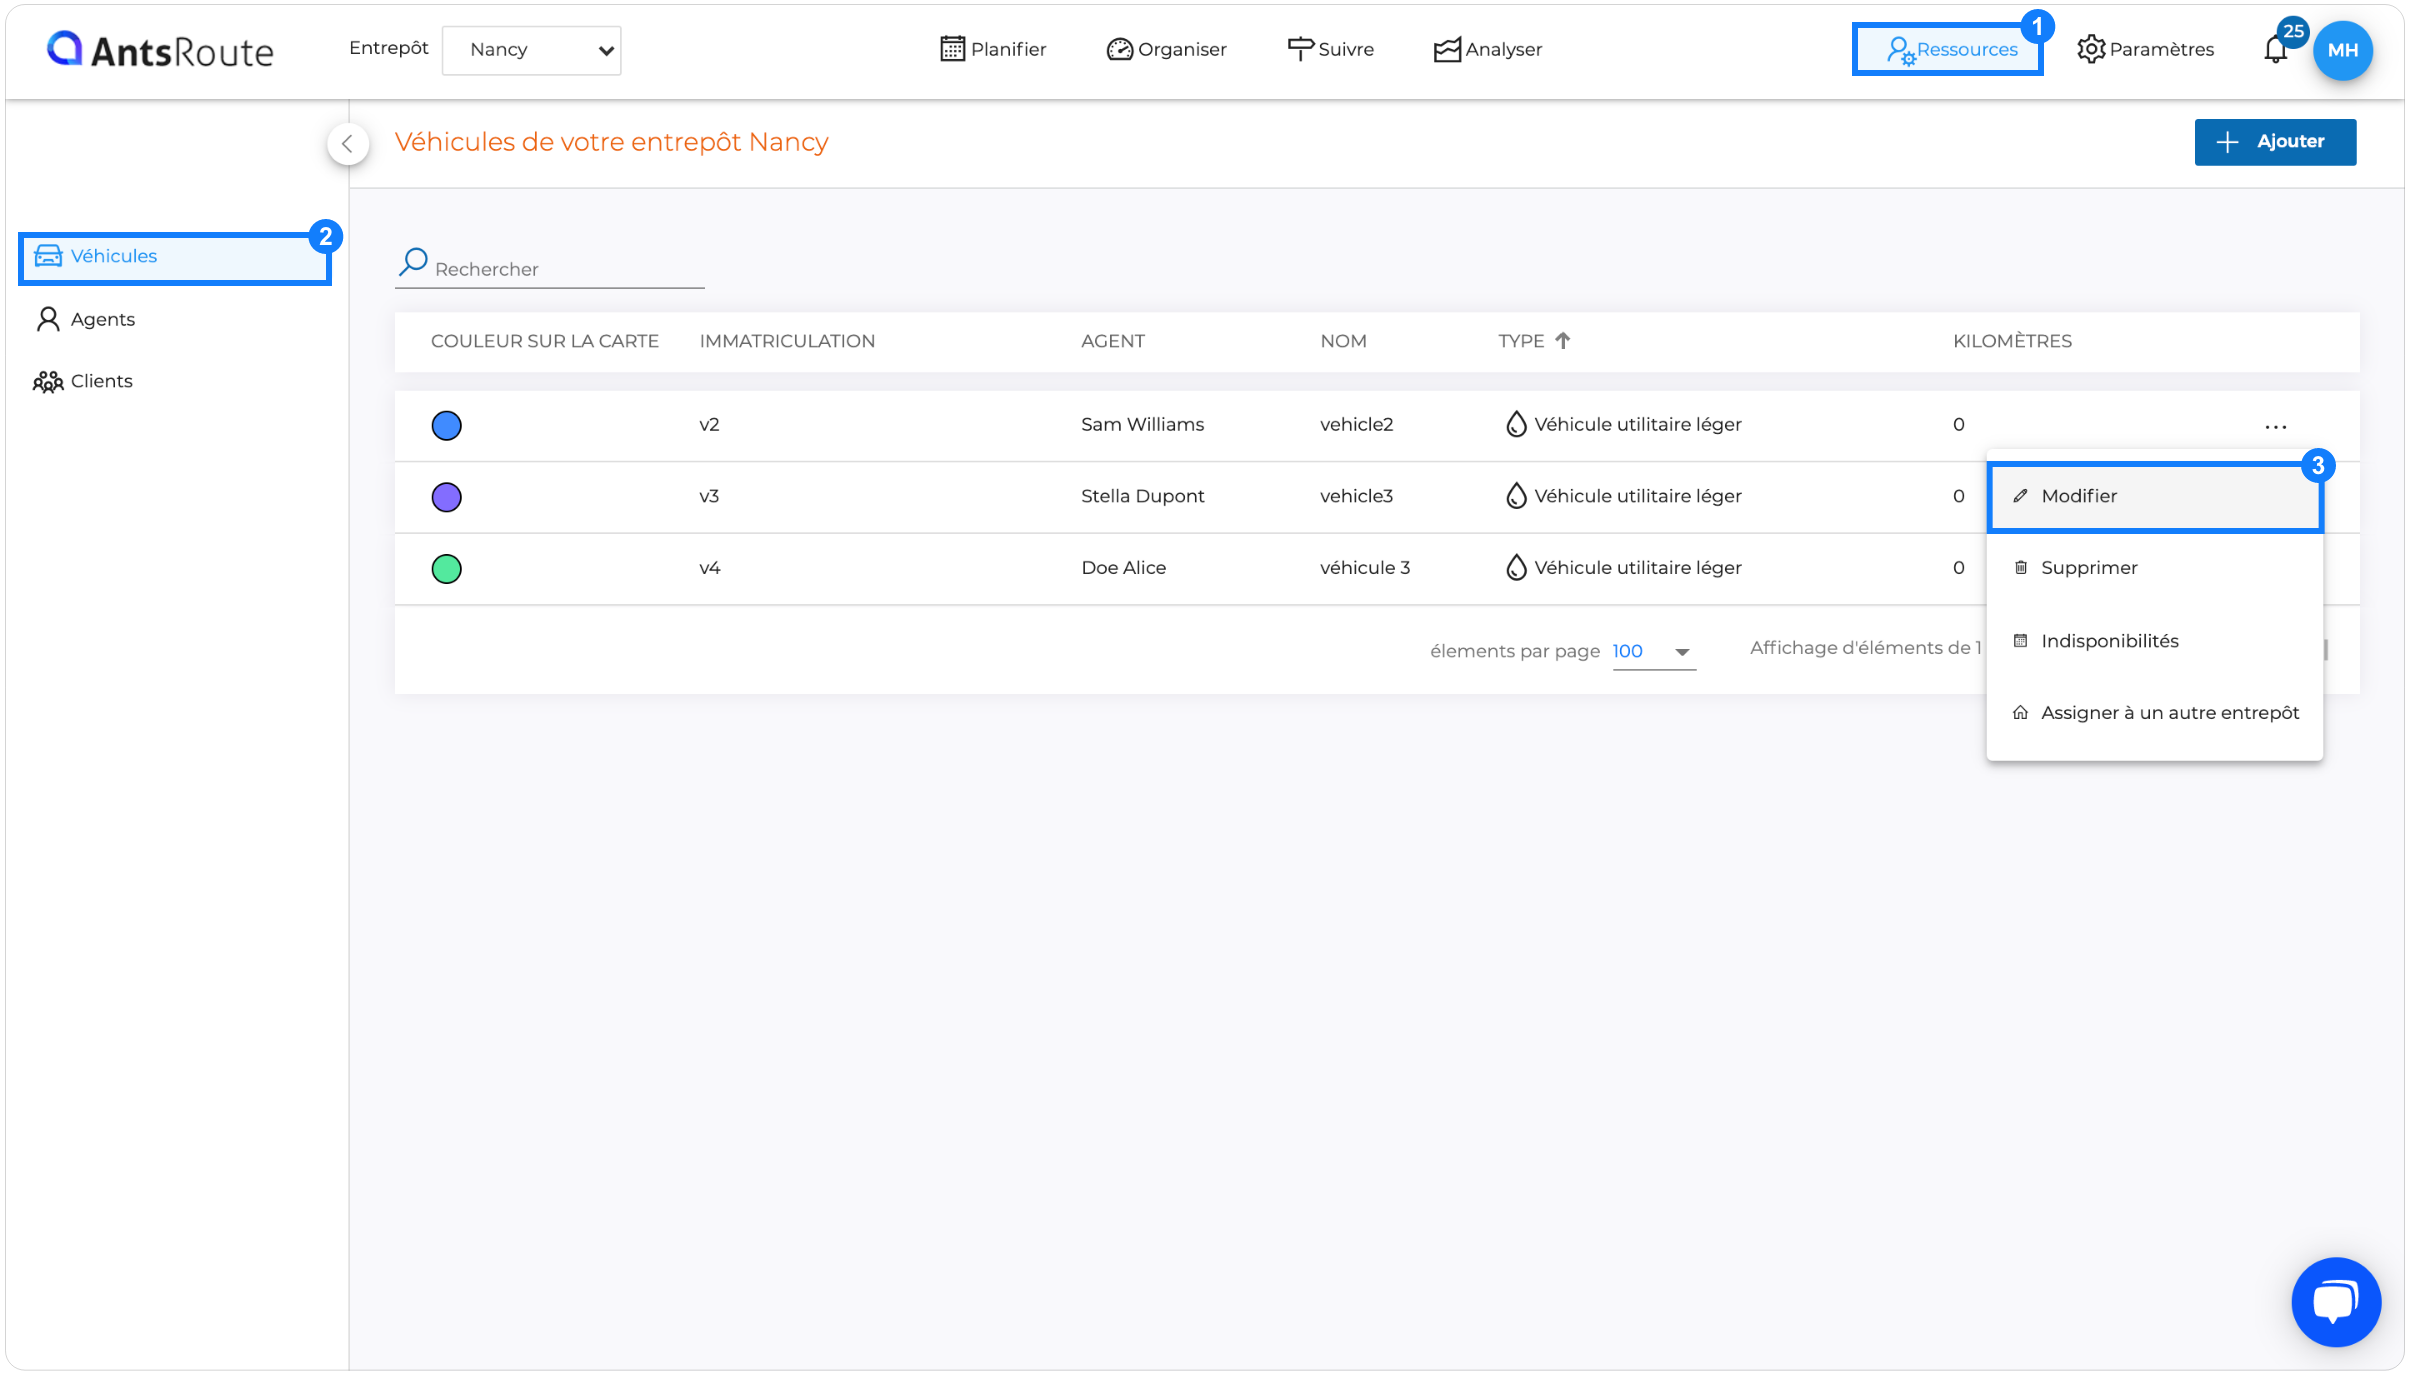2409x1374 pixels.
Task: Click the drop icon in v2 row type
Action: click(1516, 424)
